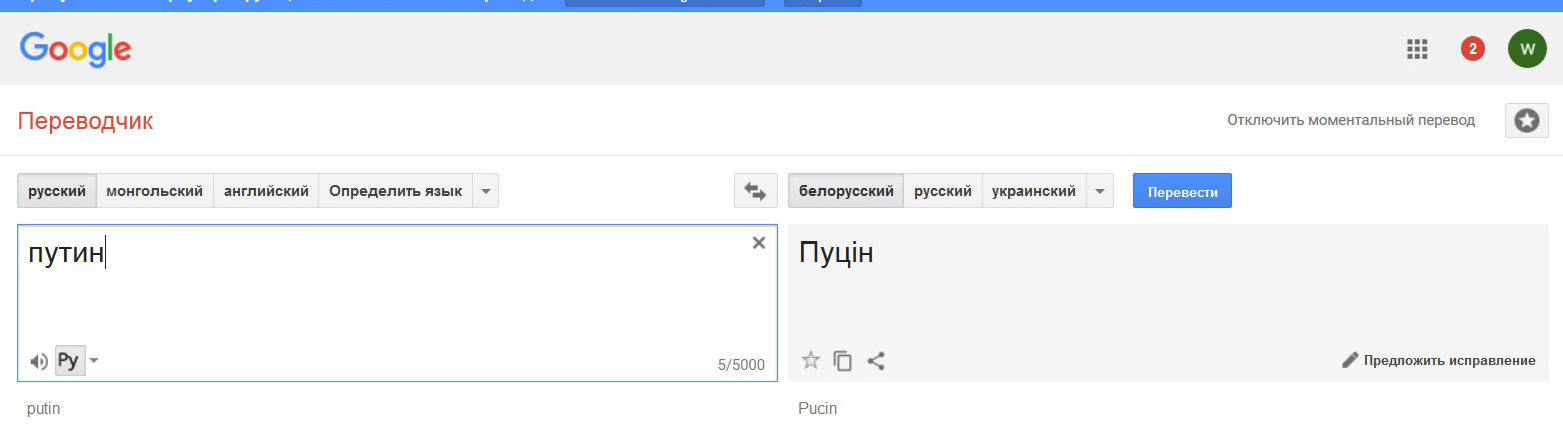Swap source and target languages

click(755, 191)
